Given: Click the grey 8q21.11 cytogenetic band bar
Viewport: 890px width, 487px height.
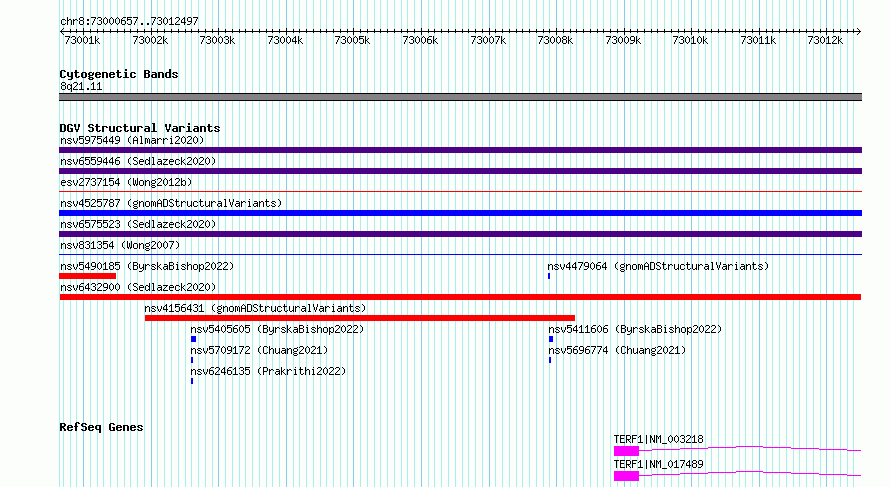Looking at the screenshot, I should 460,97.
